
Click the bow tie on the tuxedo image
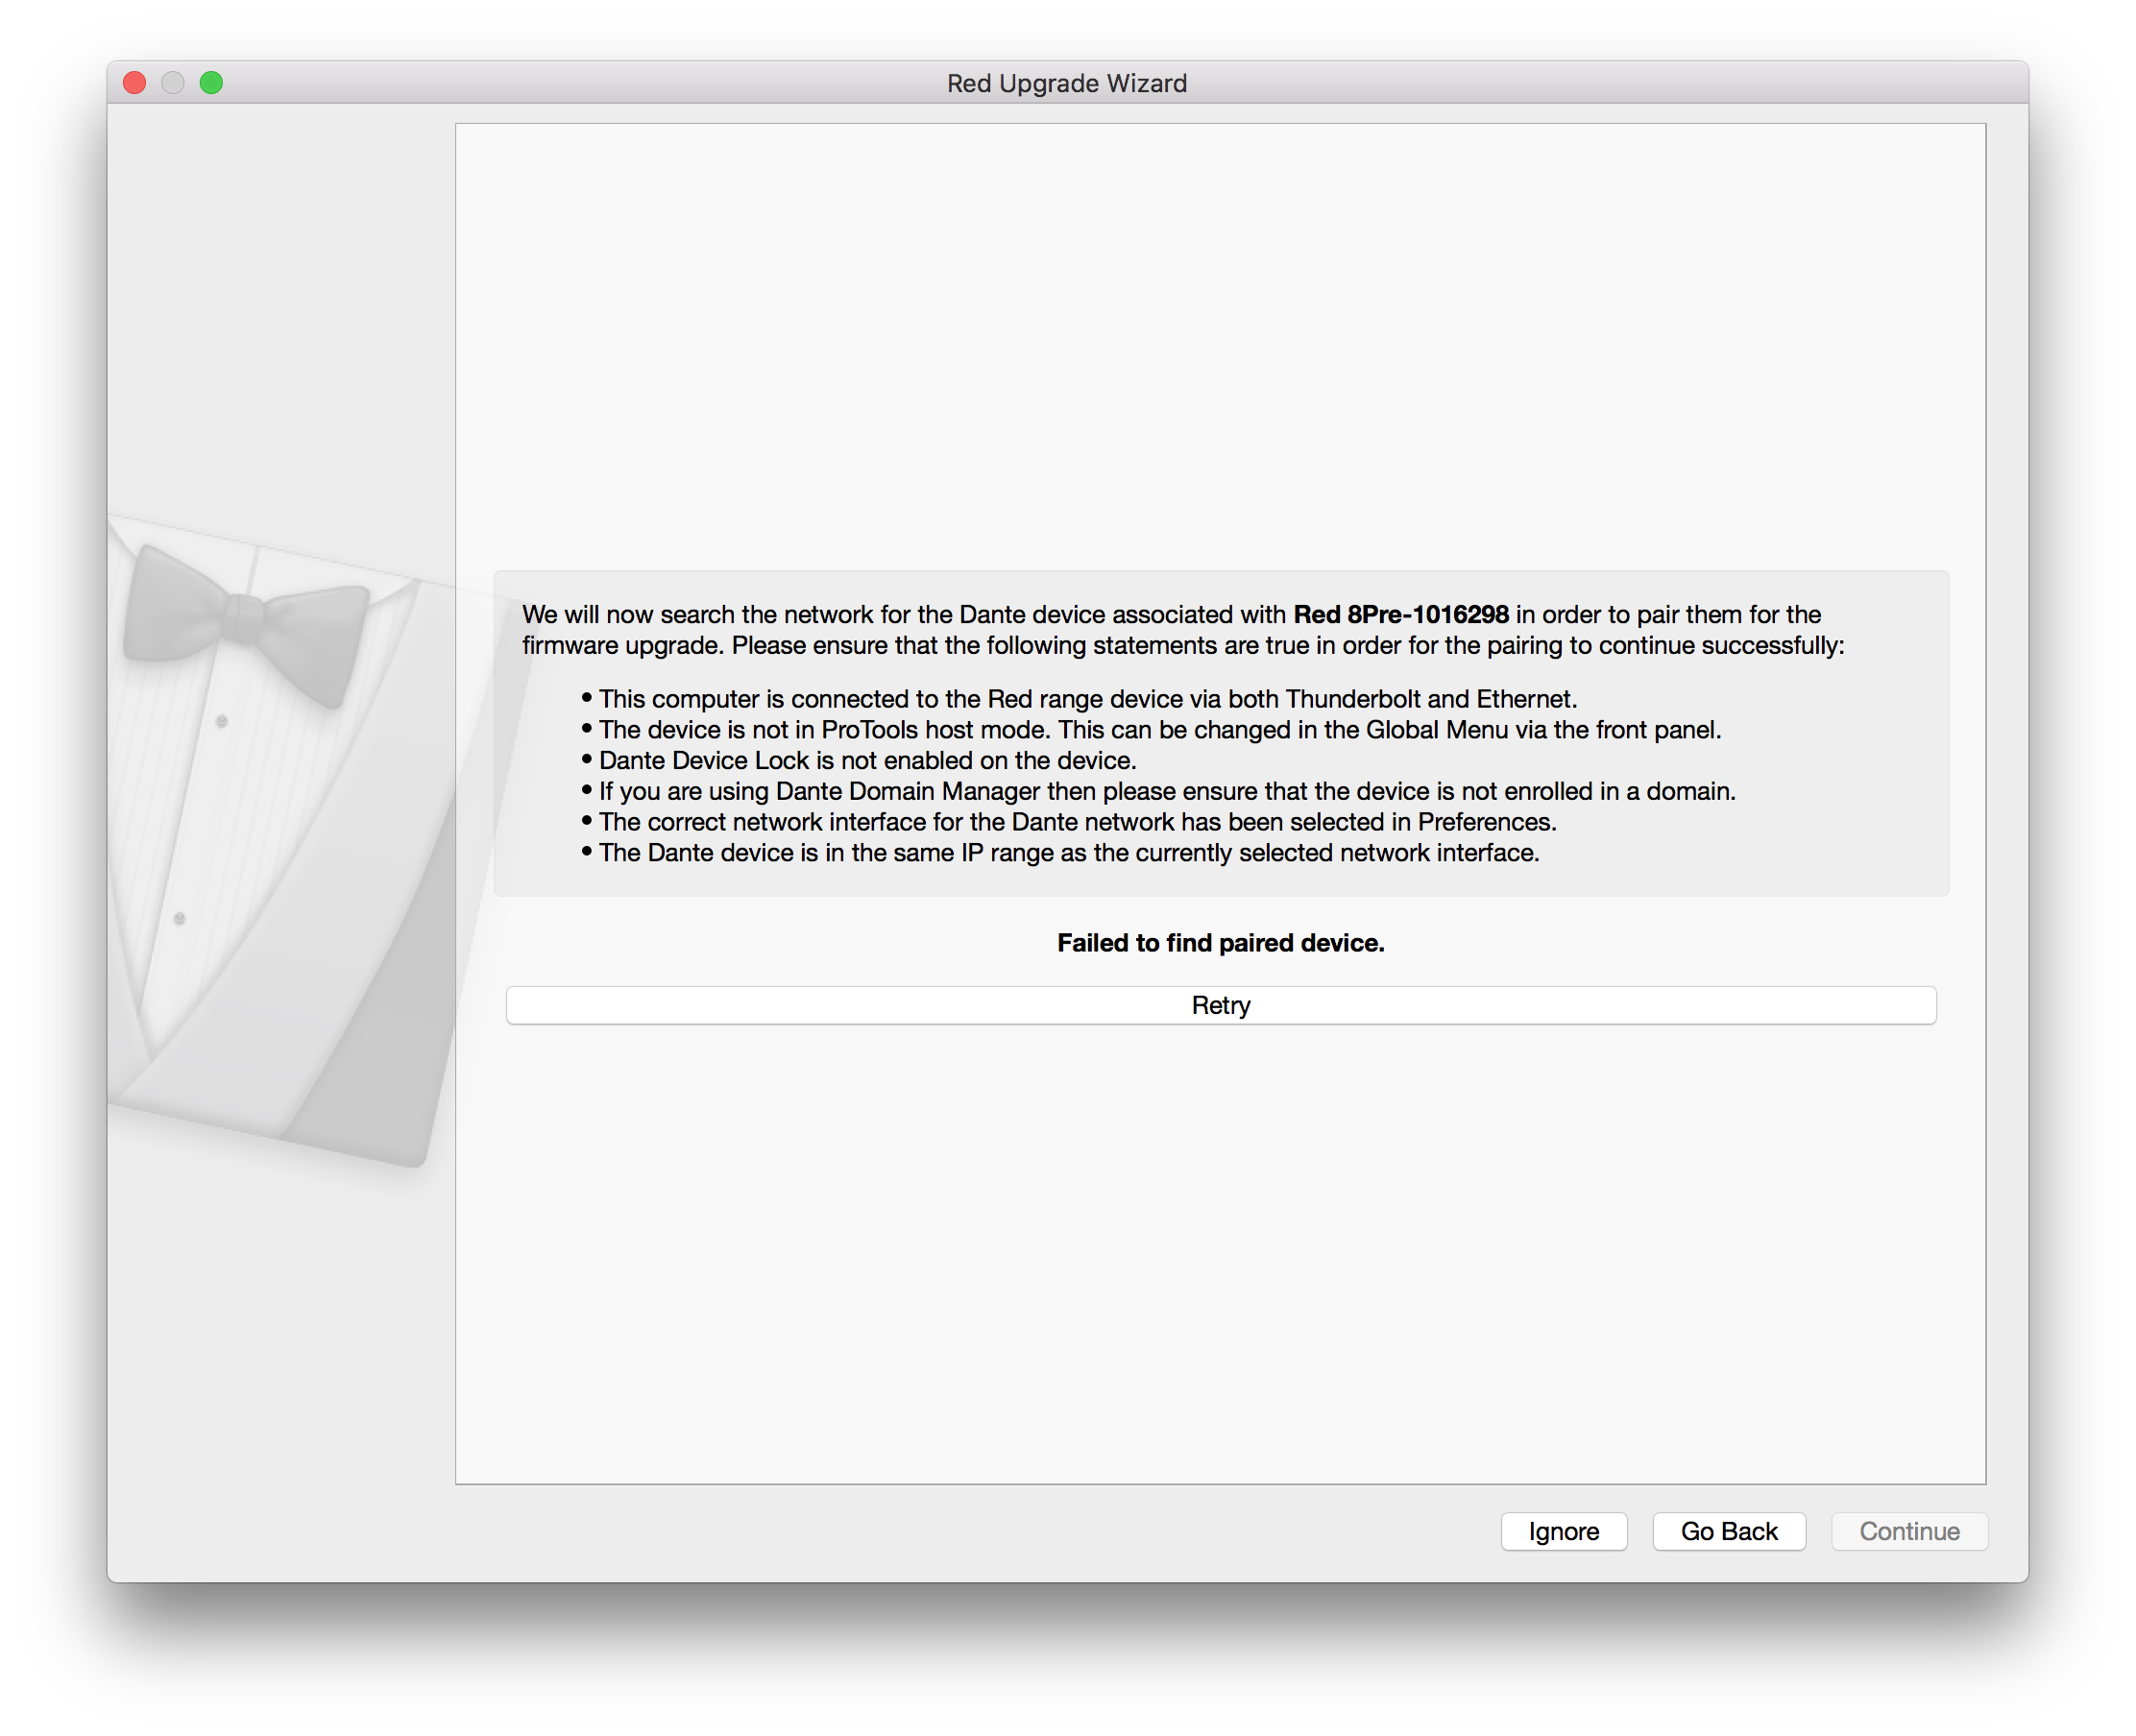(245, 620)
